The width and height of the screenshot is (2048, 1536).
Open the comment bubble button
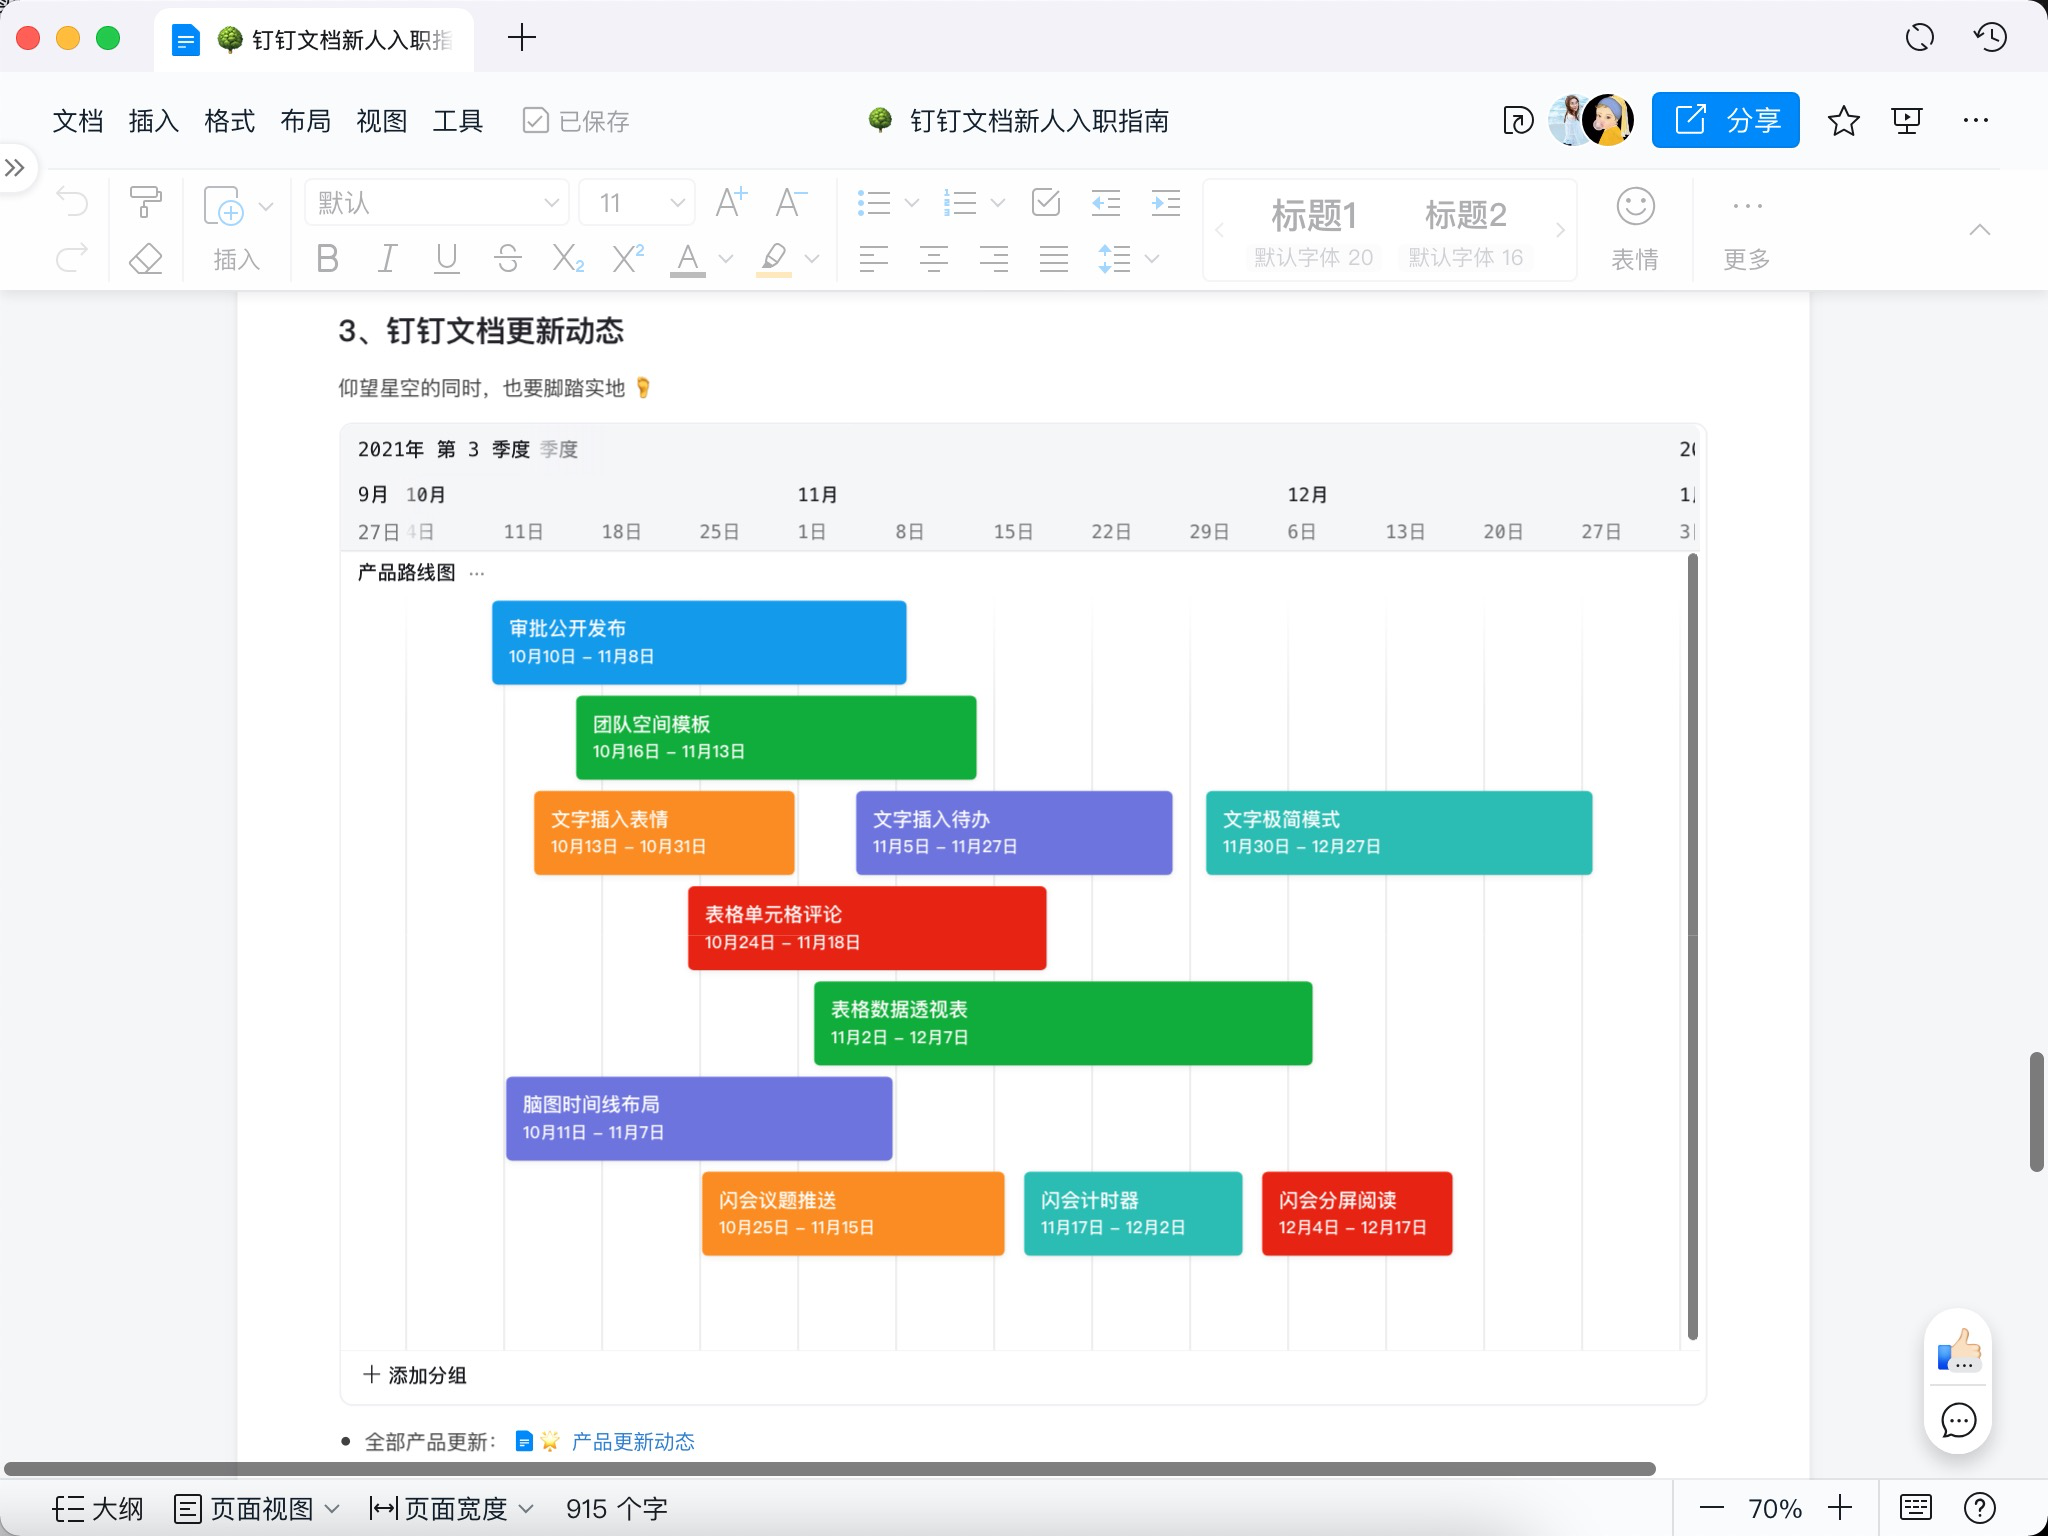click(1958, 1420)
